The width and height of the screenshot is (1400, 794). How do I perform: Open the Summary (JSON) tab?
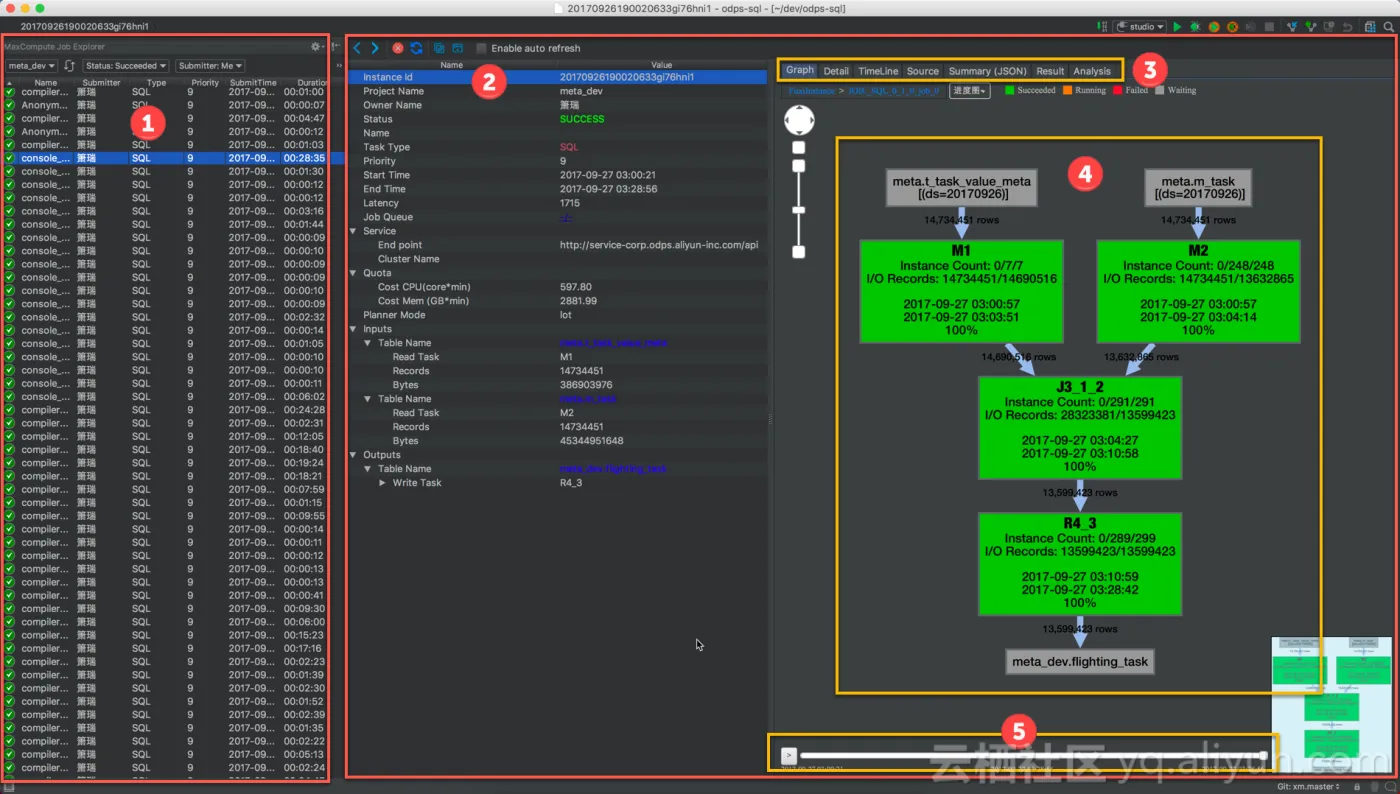(x=987, y=71)
